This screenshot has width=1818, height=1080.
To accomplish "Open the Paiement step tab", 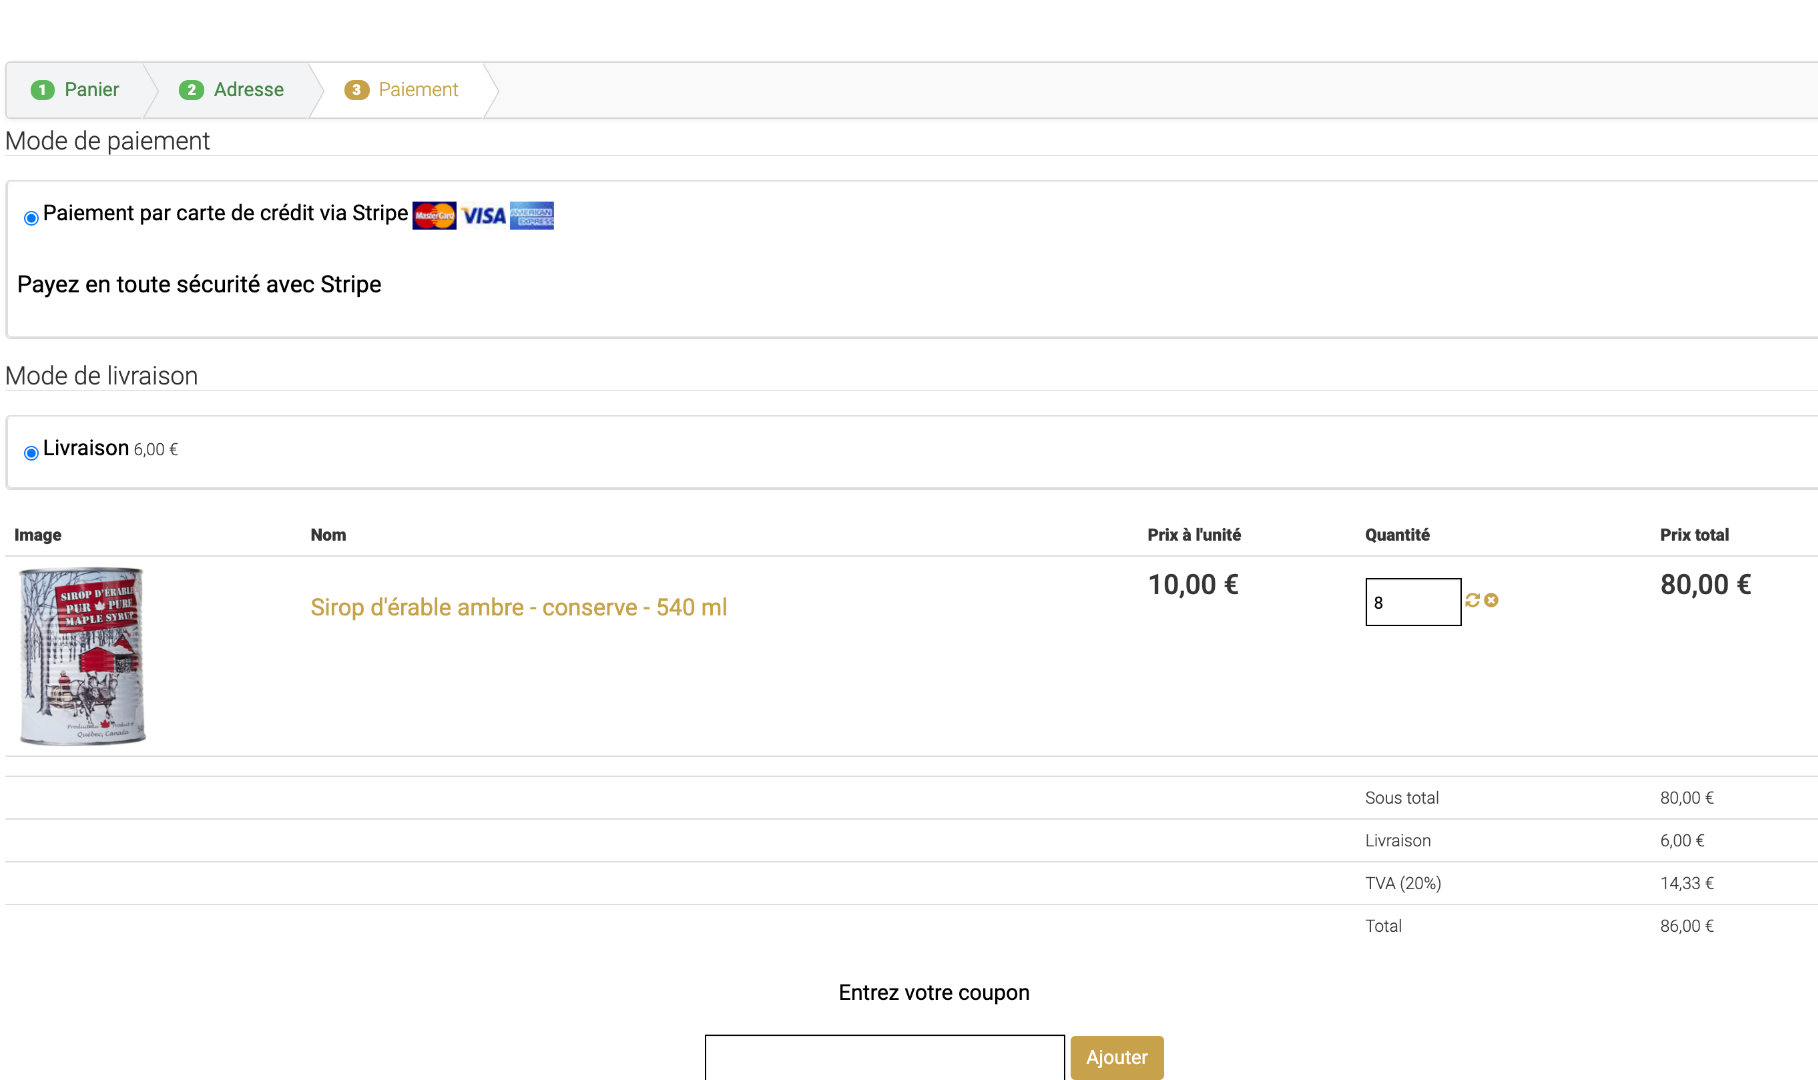I will (x=402, y=90).
